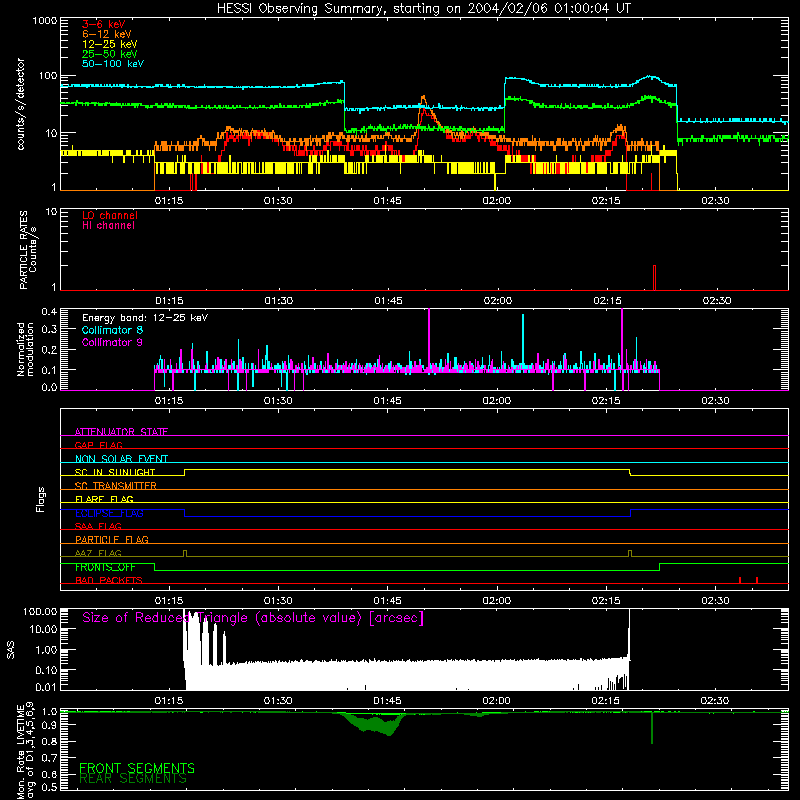Image resolution: width=800 pixels, height=800 pixels.
Task: Click the 'FRONT SEGMENTS' legend label
Action: [x=137, y=768]
